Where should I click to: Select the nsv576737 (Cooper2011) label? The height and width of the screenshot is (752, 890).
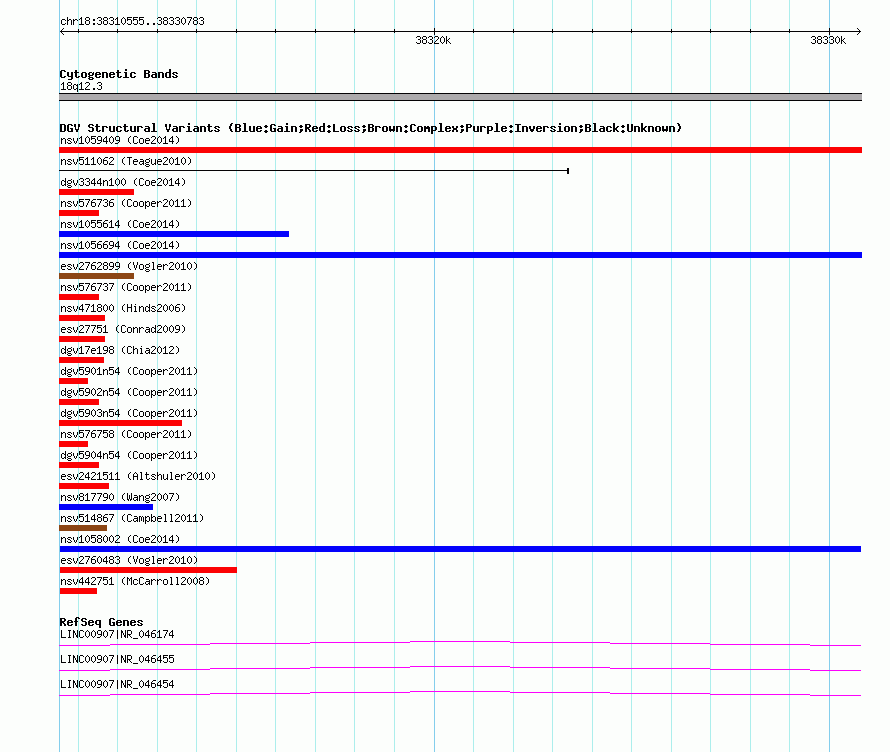126,287
